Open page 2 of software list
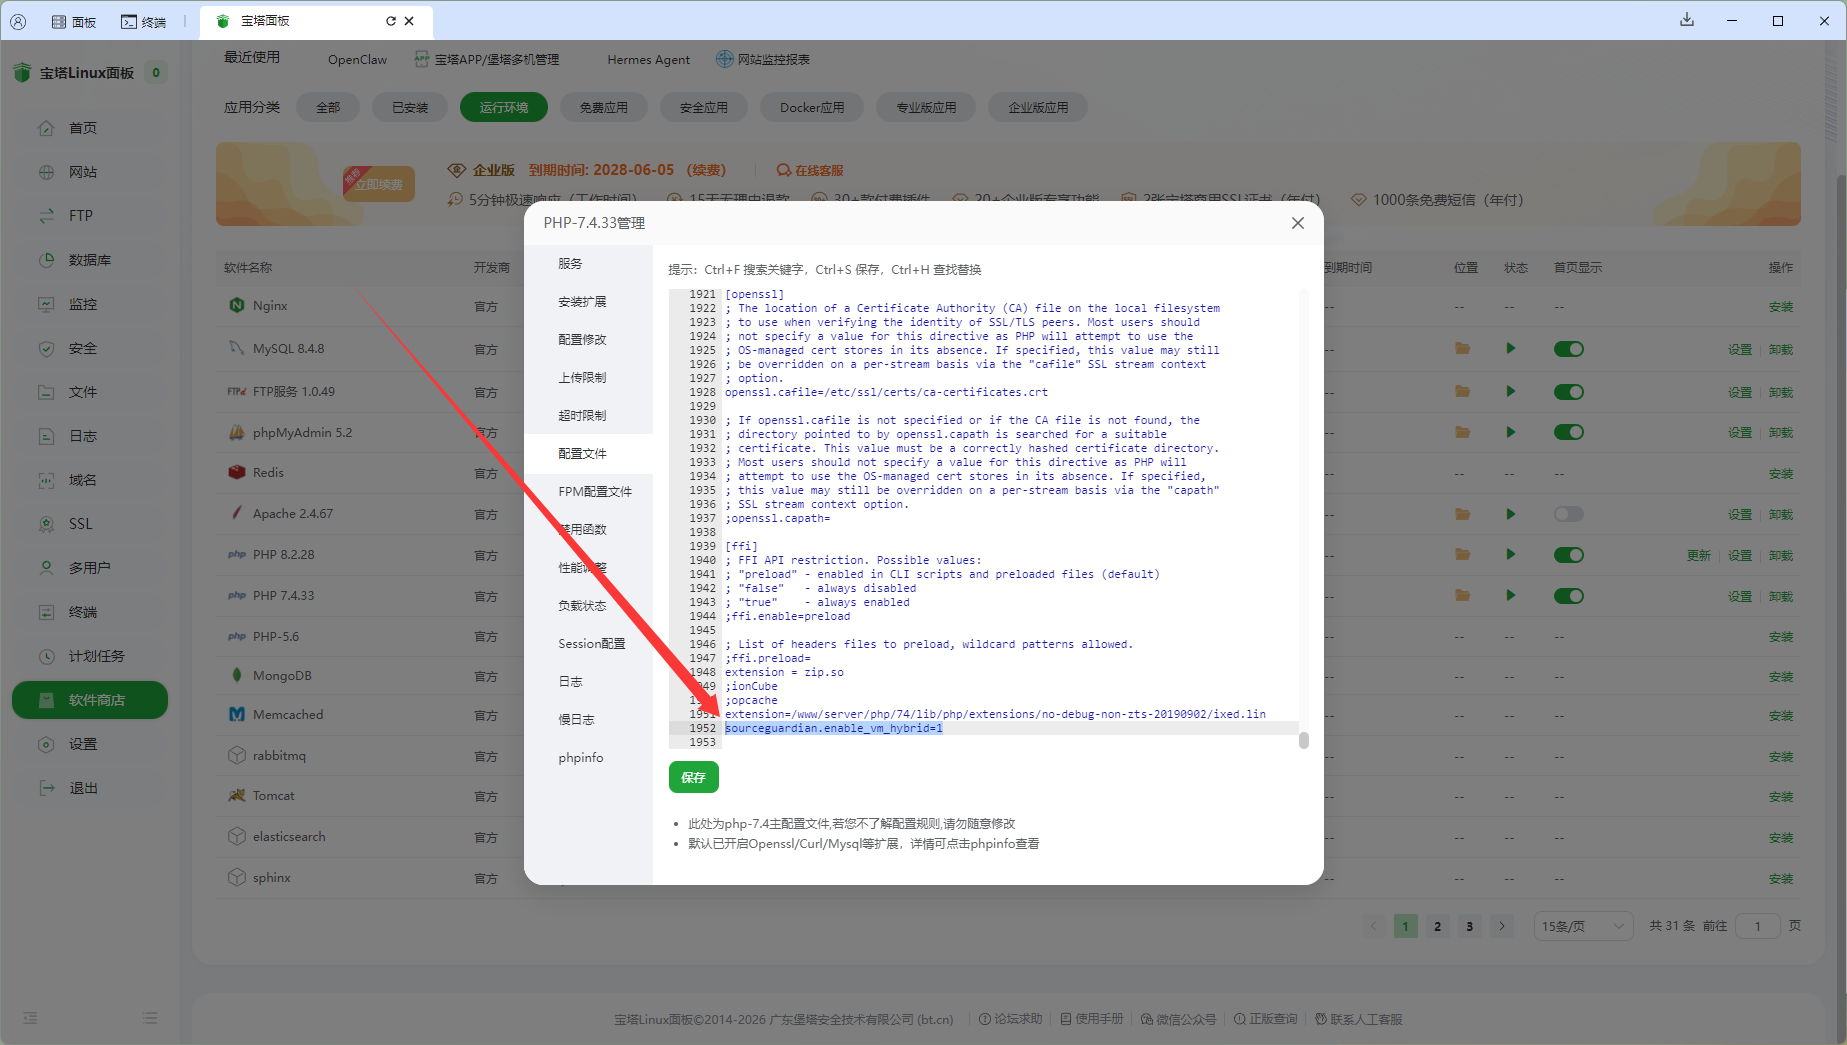 coord(1437,926)
